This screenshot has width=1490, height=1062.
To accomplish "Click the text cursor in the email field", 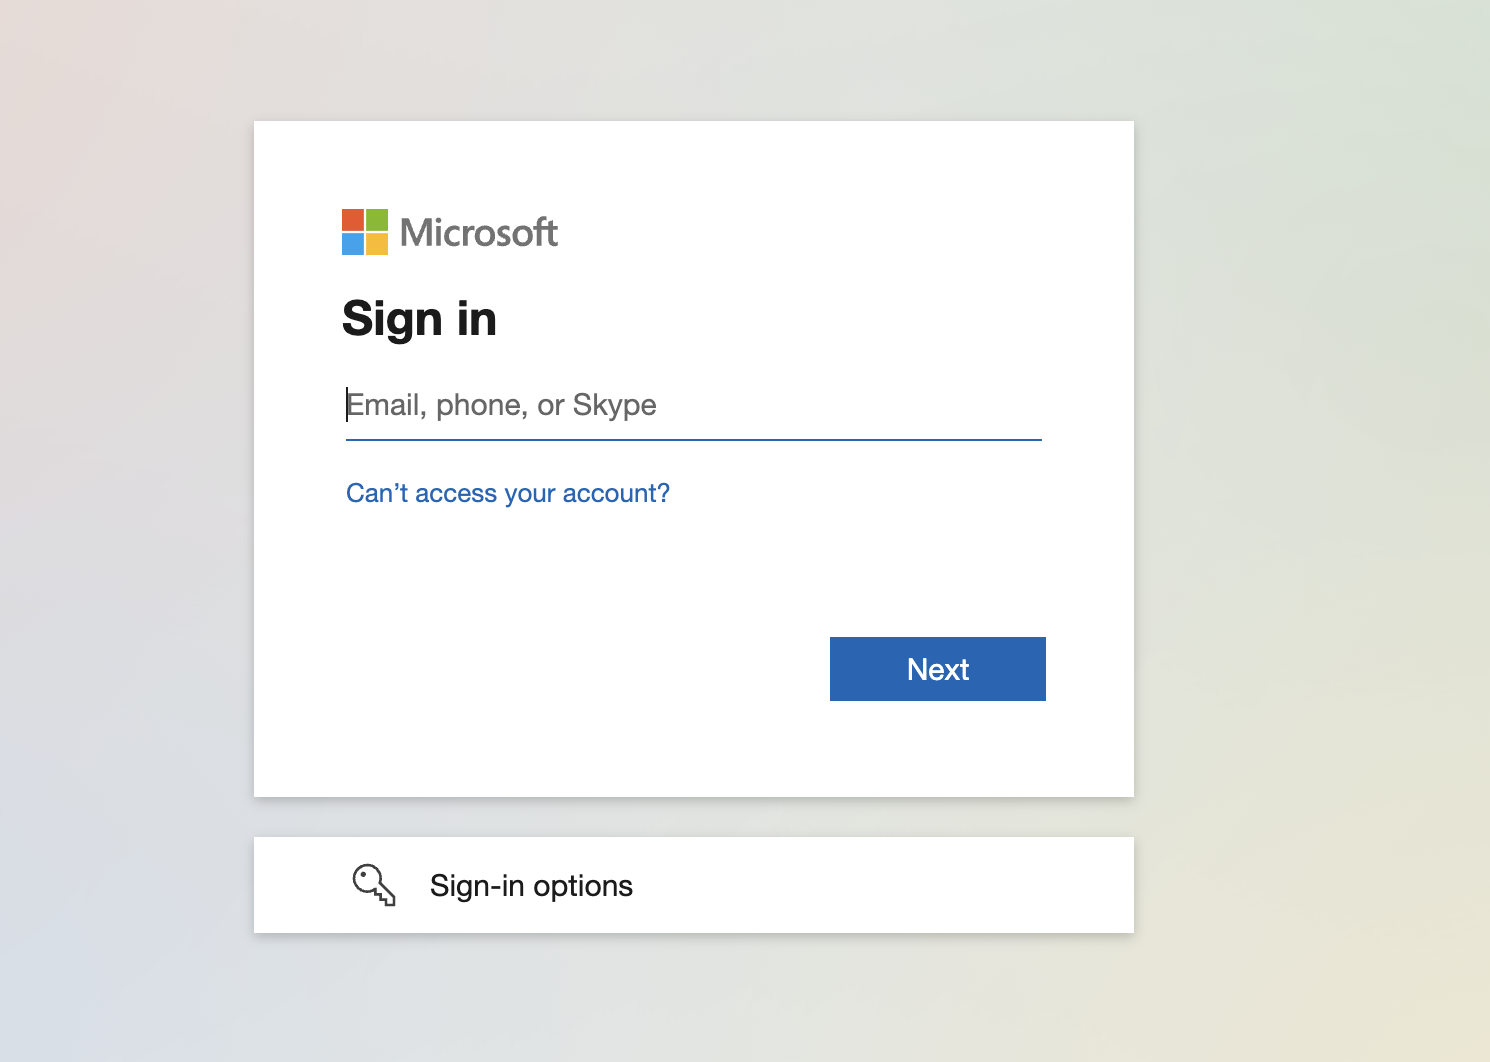I will 346,403.
